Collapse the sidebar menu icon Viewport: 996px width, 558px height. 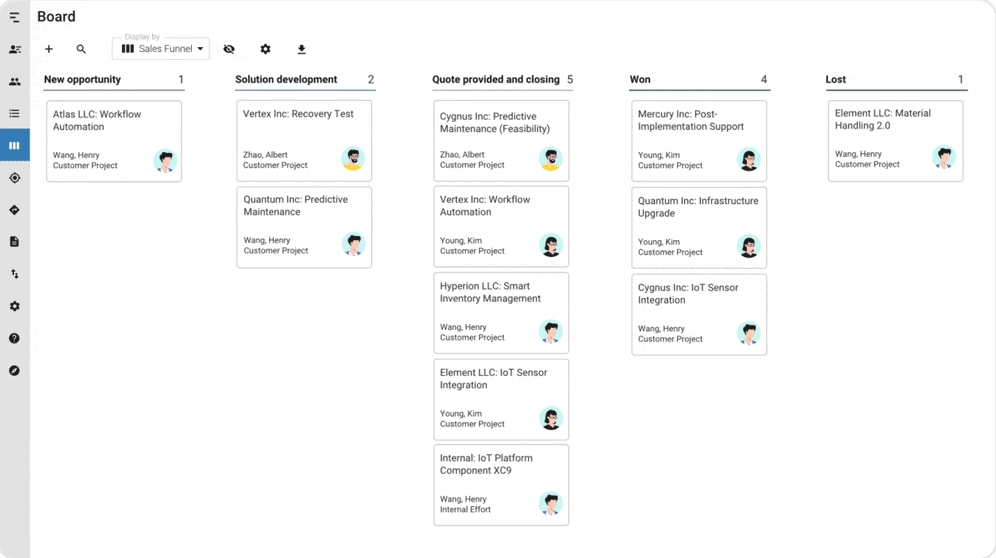[x=14, y=17]
